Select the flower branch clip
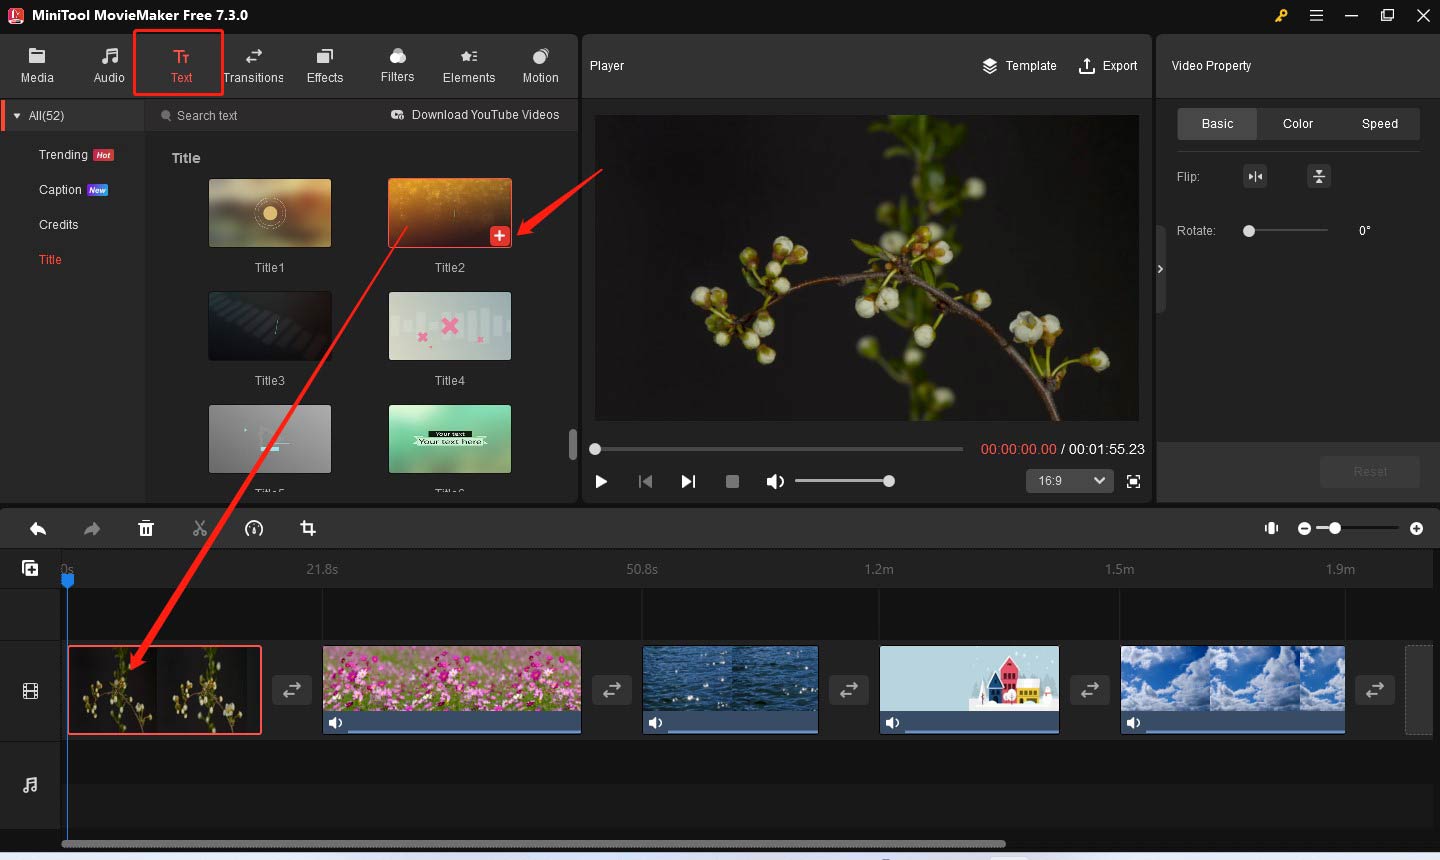Screen dimensions: 1440x860 coord(165,690)
